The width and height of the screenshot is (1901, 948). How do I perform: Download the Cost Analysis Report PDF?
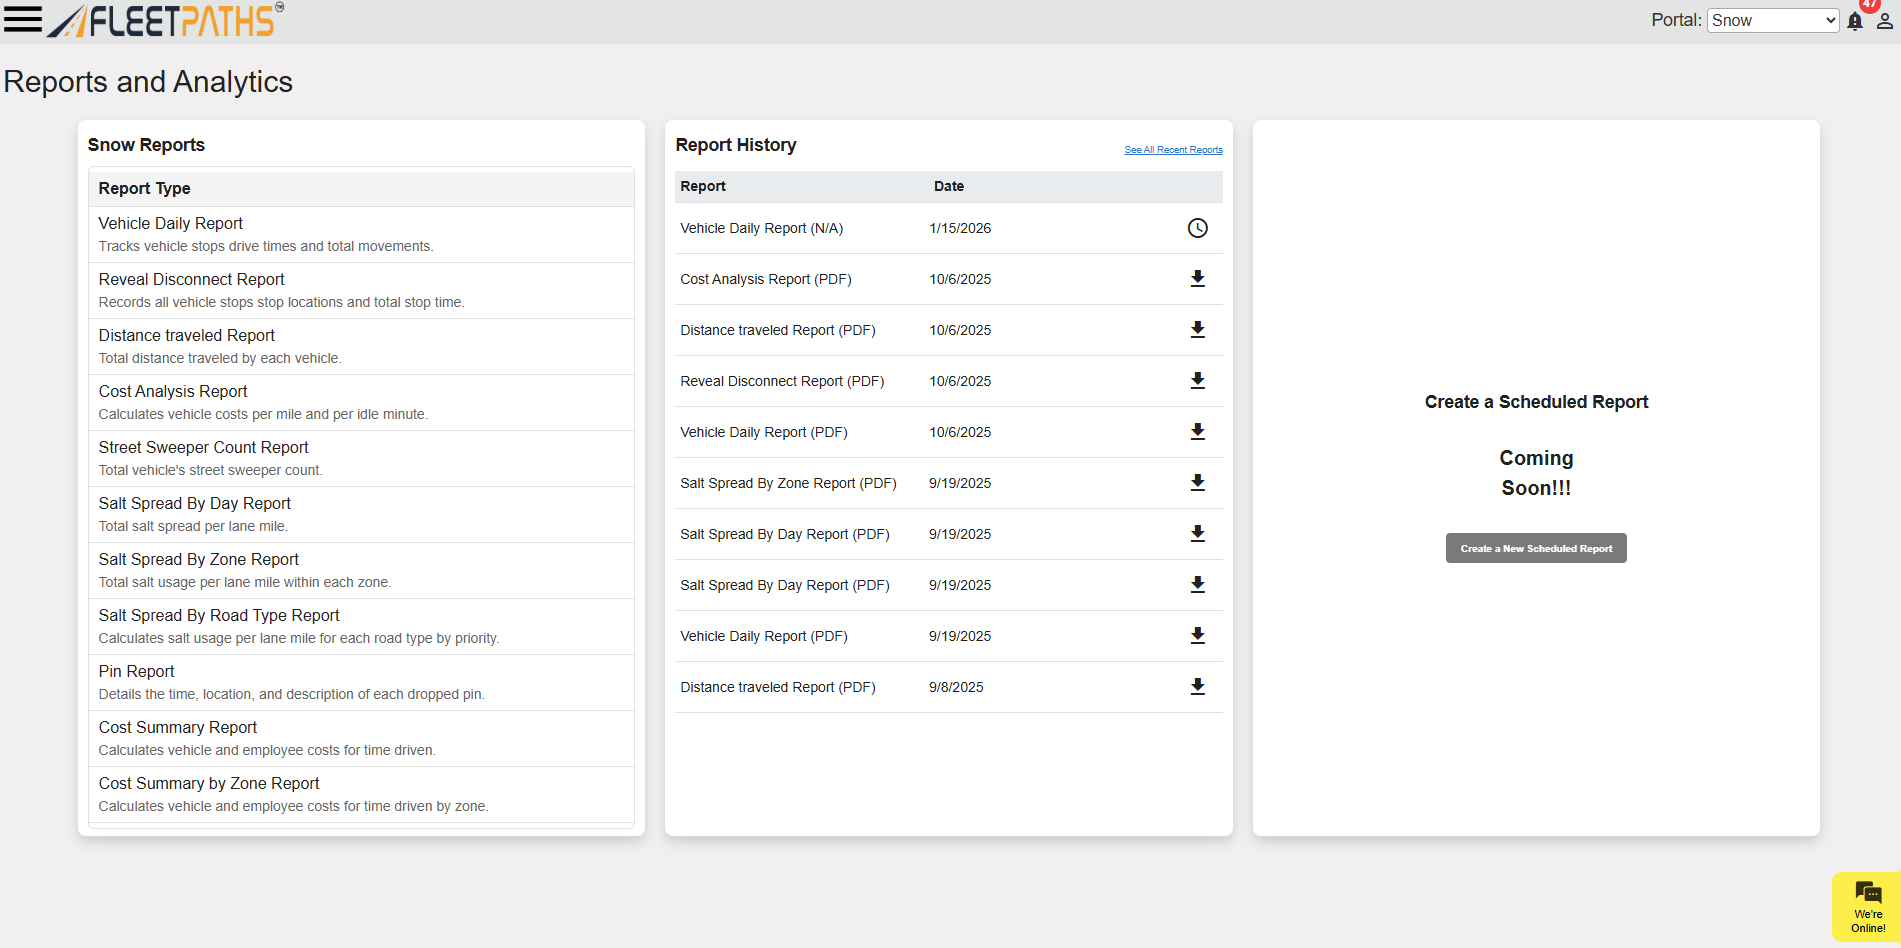tap(1197, 279)
